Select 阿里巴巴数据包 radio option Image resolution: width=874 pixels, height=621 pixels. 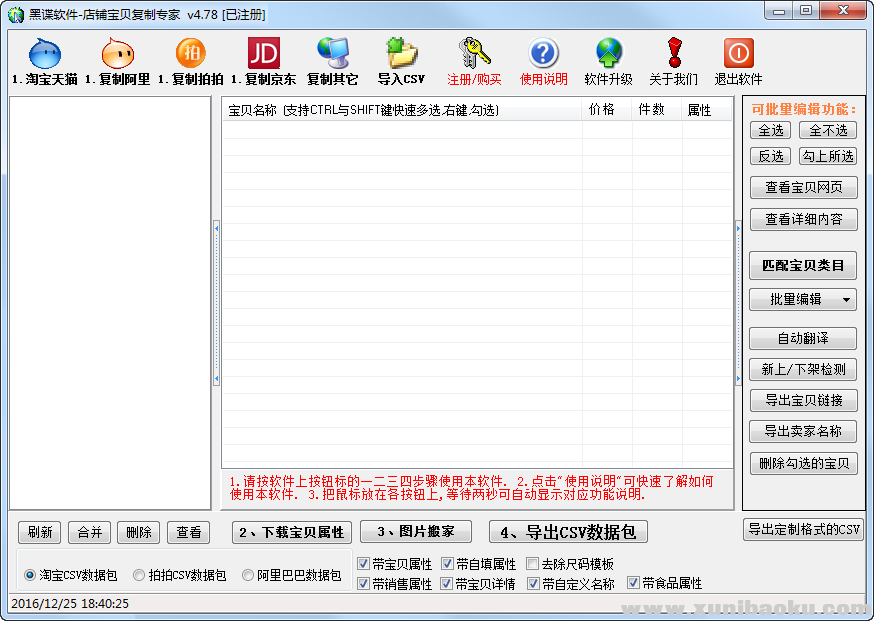(x=249, y=576)
